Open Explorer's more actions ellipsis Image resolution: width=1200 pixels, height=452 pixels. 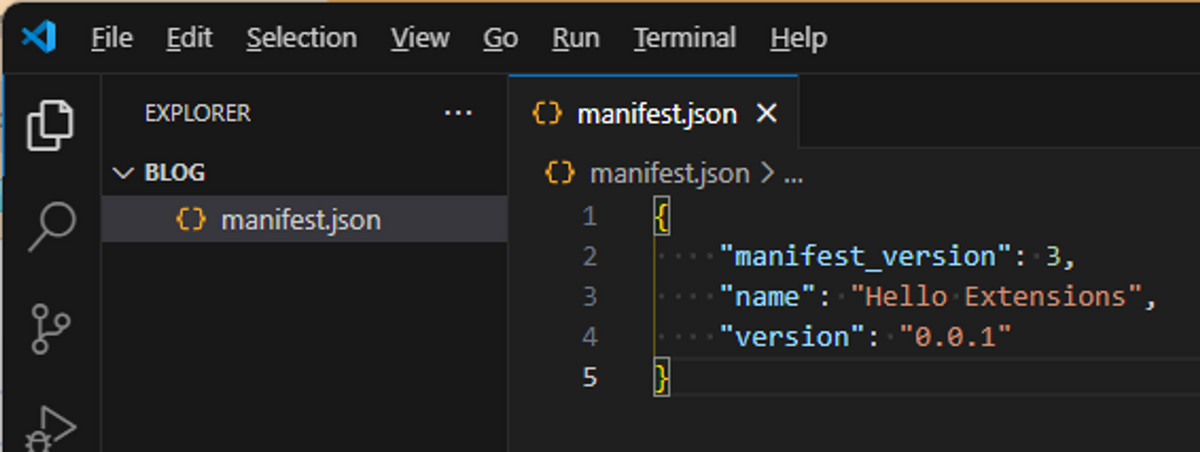click(457, 114)
